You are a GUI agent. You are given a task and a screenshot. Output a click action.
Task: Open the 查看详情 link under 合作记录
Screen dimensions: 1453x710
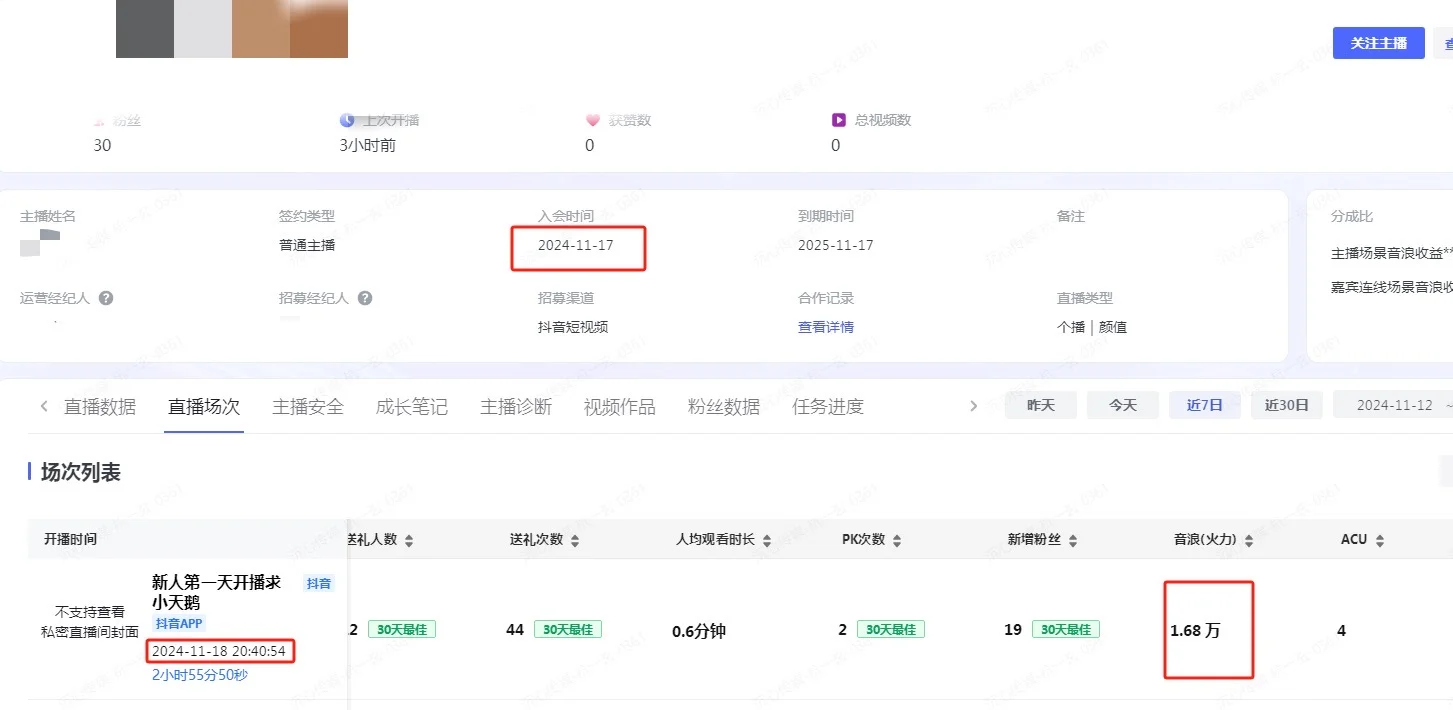click(x=826, y=327)
